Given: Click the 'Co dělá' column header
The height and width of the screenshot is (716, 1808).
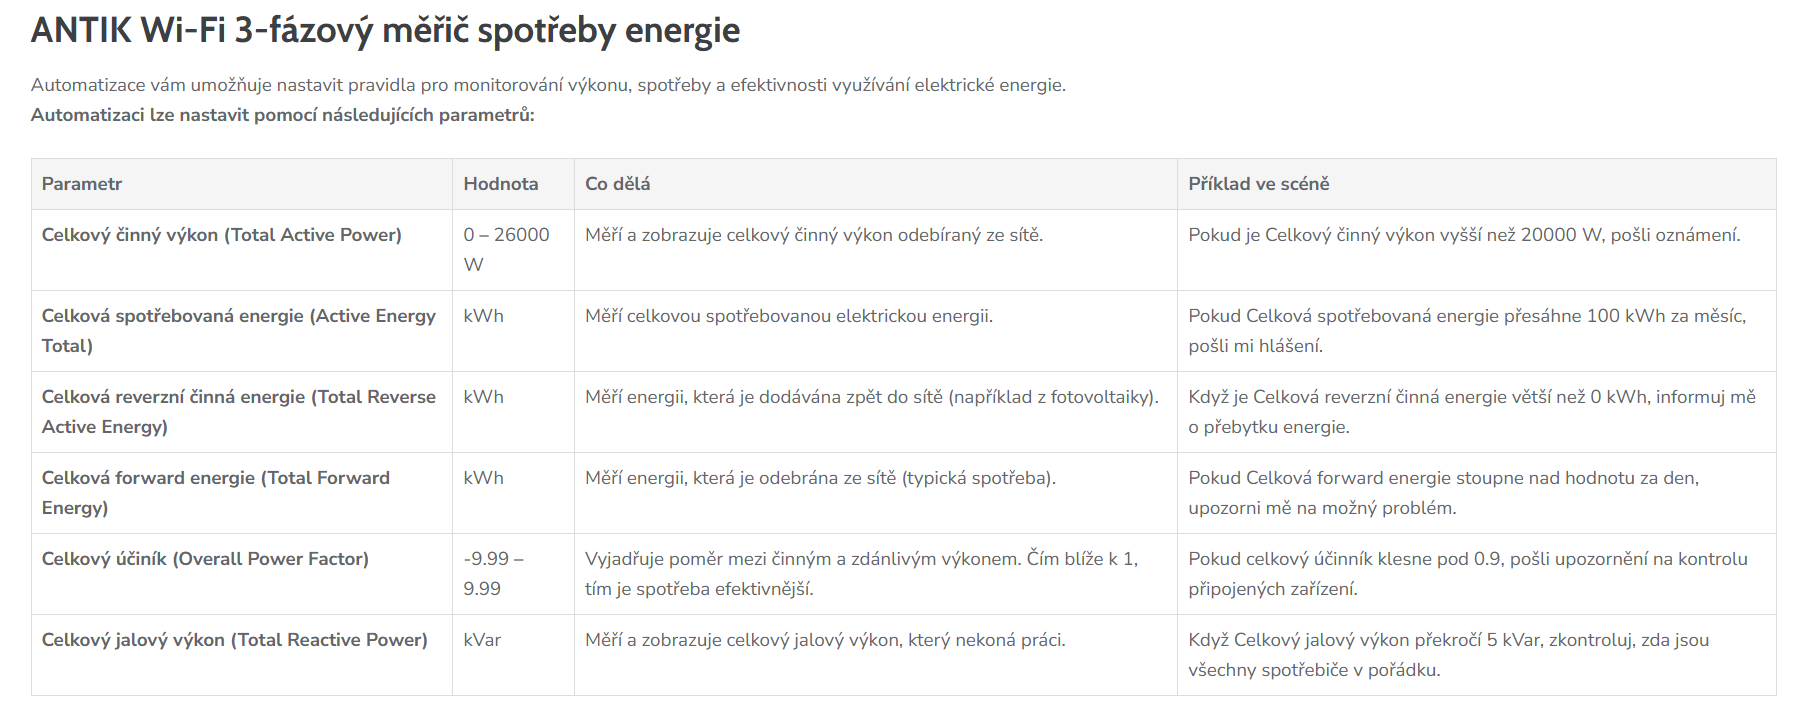Looking at the screenshot, I should pyautogui.click(x=617, y=184).
